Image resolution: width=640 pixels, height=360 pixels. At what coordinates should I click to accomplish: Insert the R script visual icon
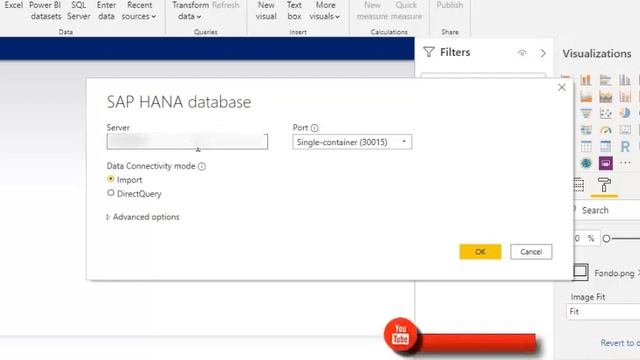(x=624, y=147)
